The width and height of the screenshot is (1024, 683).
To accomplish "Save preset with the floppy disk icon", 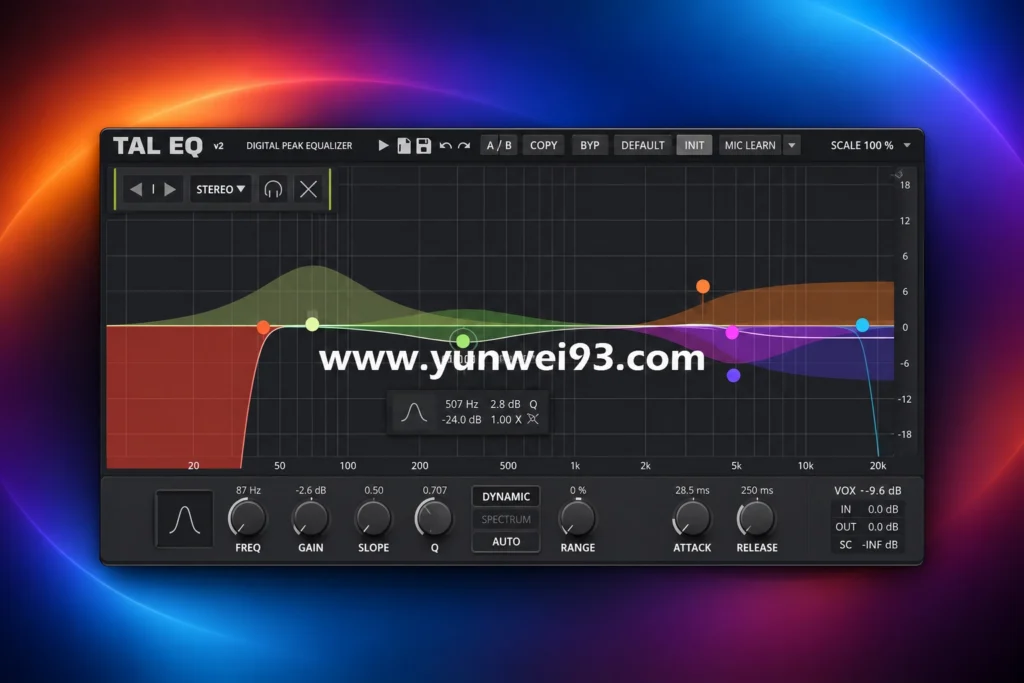I will 424,145.
